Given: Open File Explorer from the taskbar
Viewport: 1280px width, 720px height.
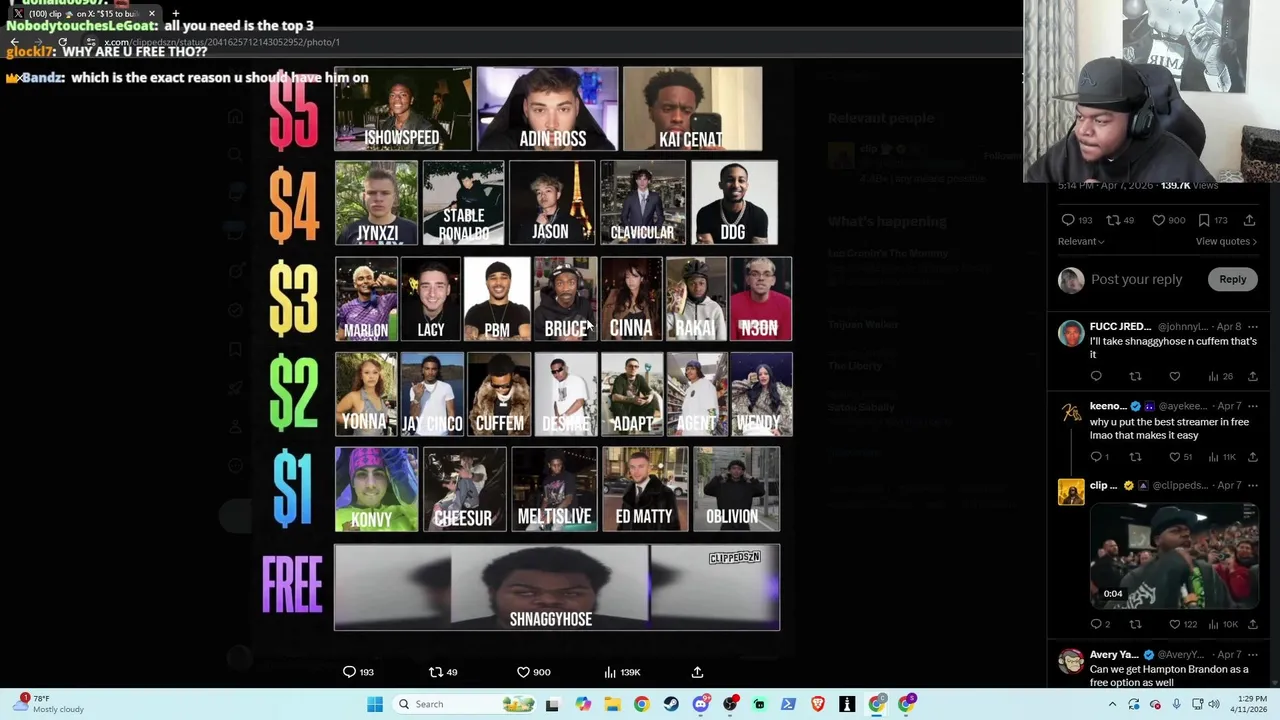Looking at the screenshot, I should pyautogui.click(x=612, y=704).
